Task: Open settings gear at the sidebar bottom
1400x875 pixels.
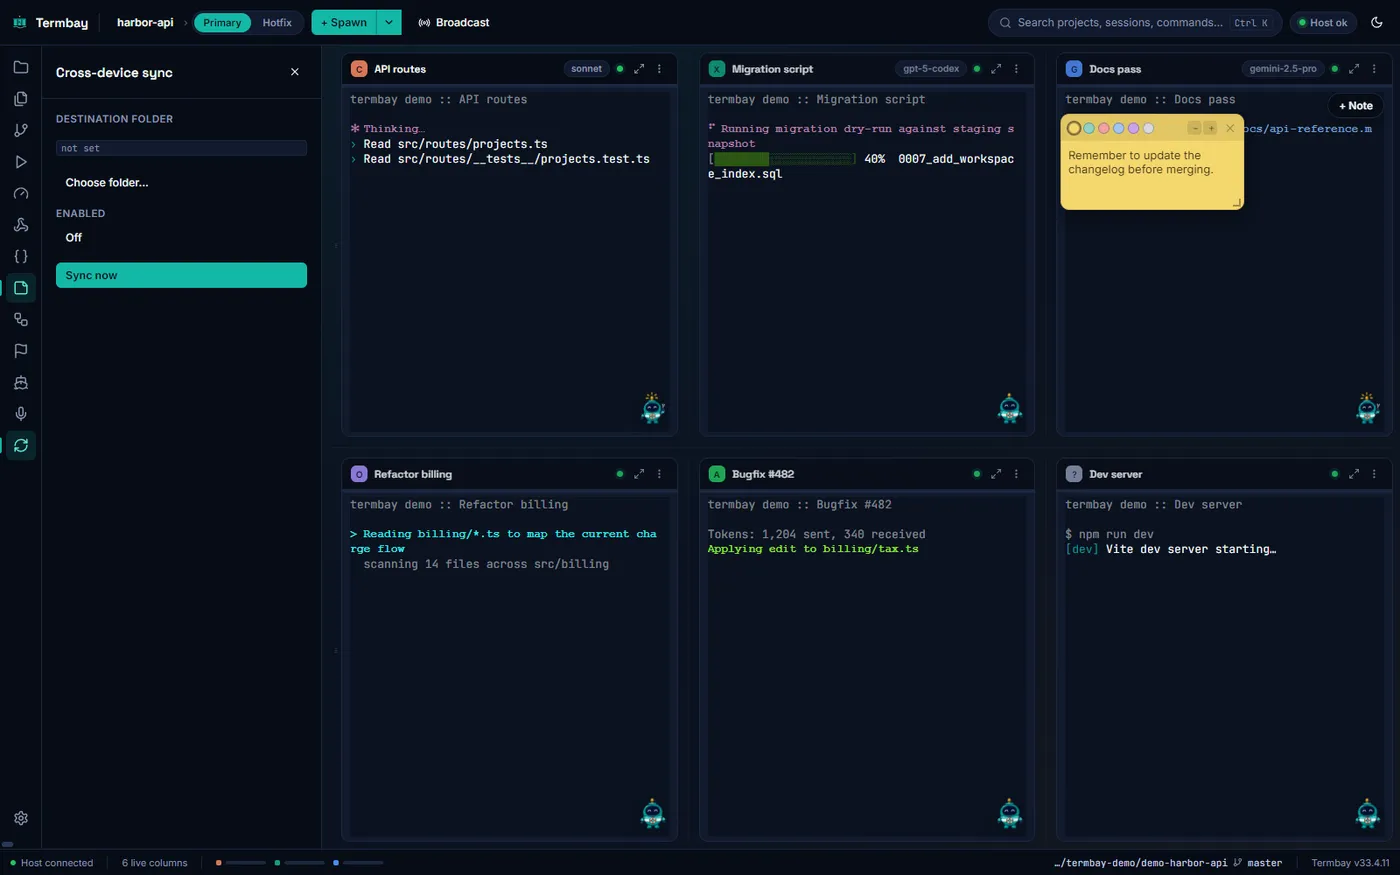Action: 21,818
